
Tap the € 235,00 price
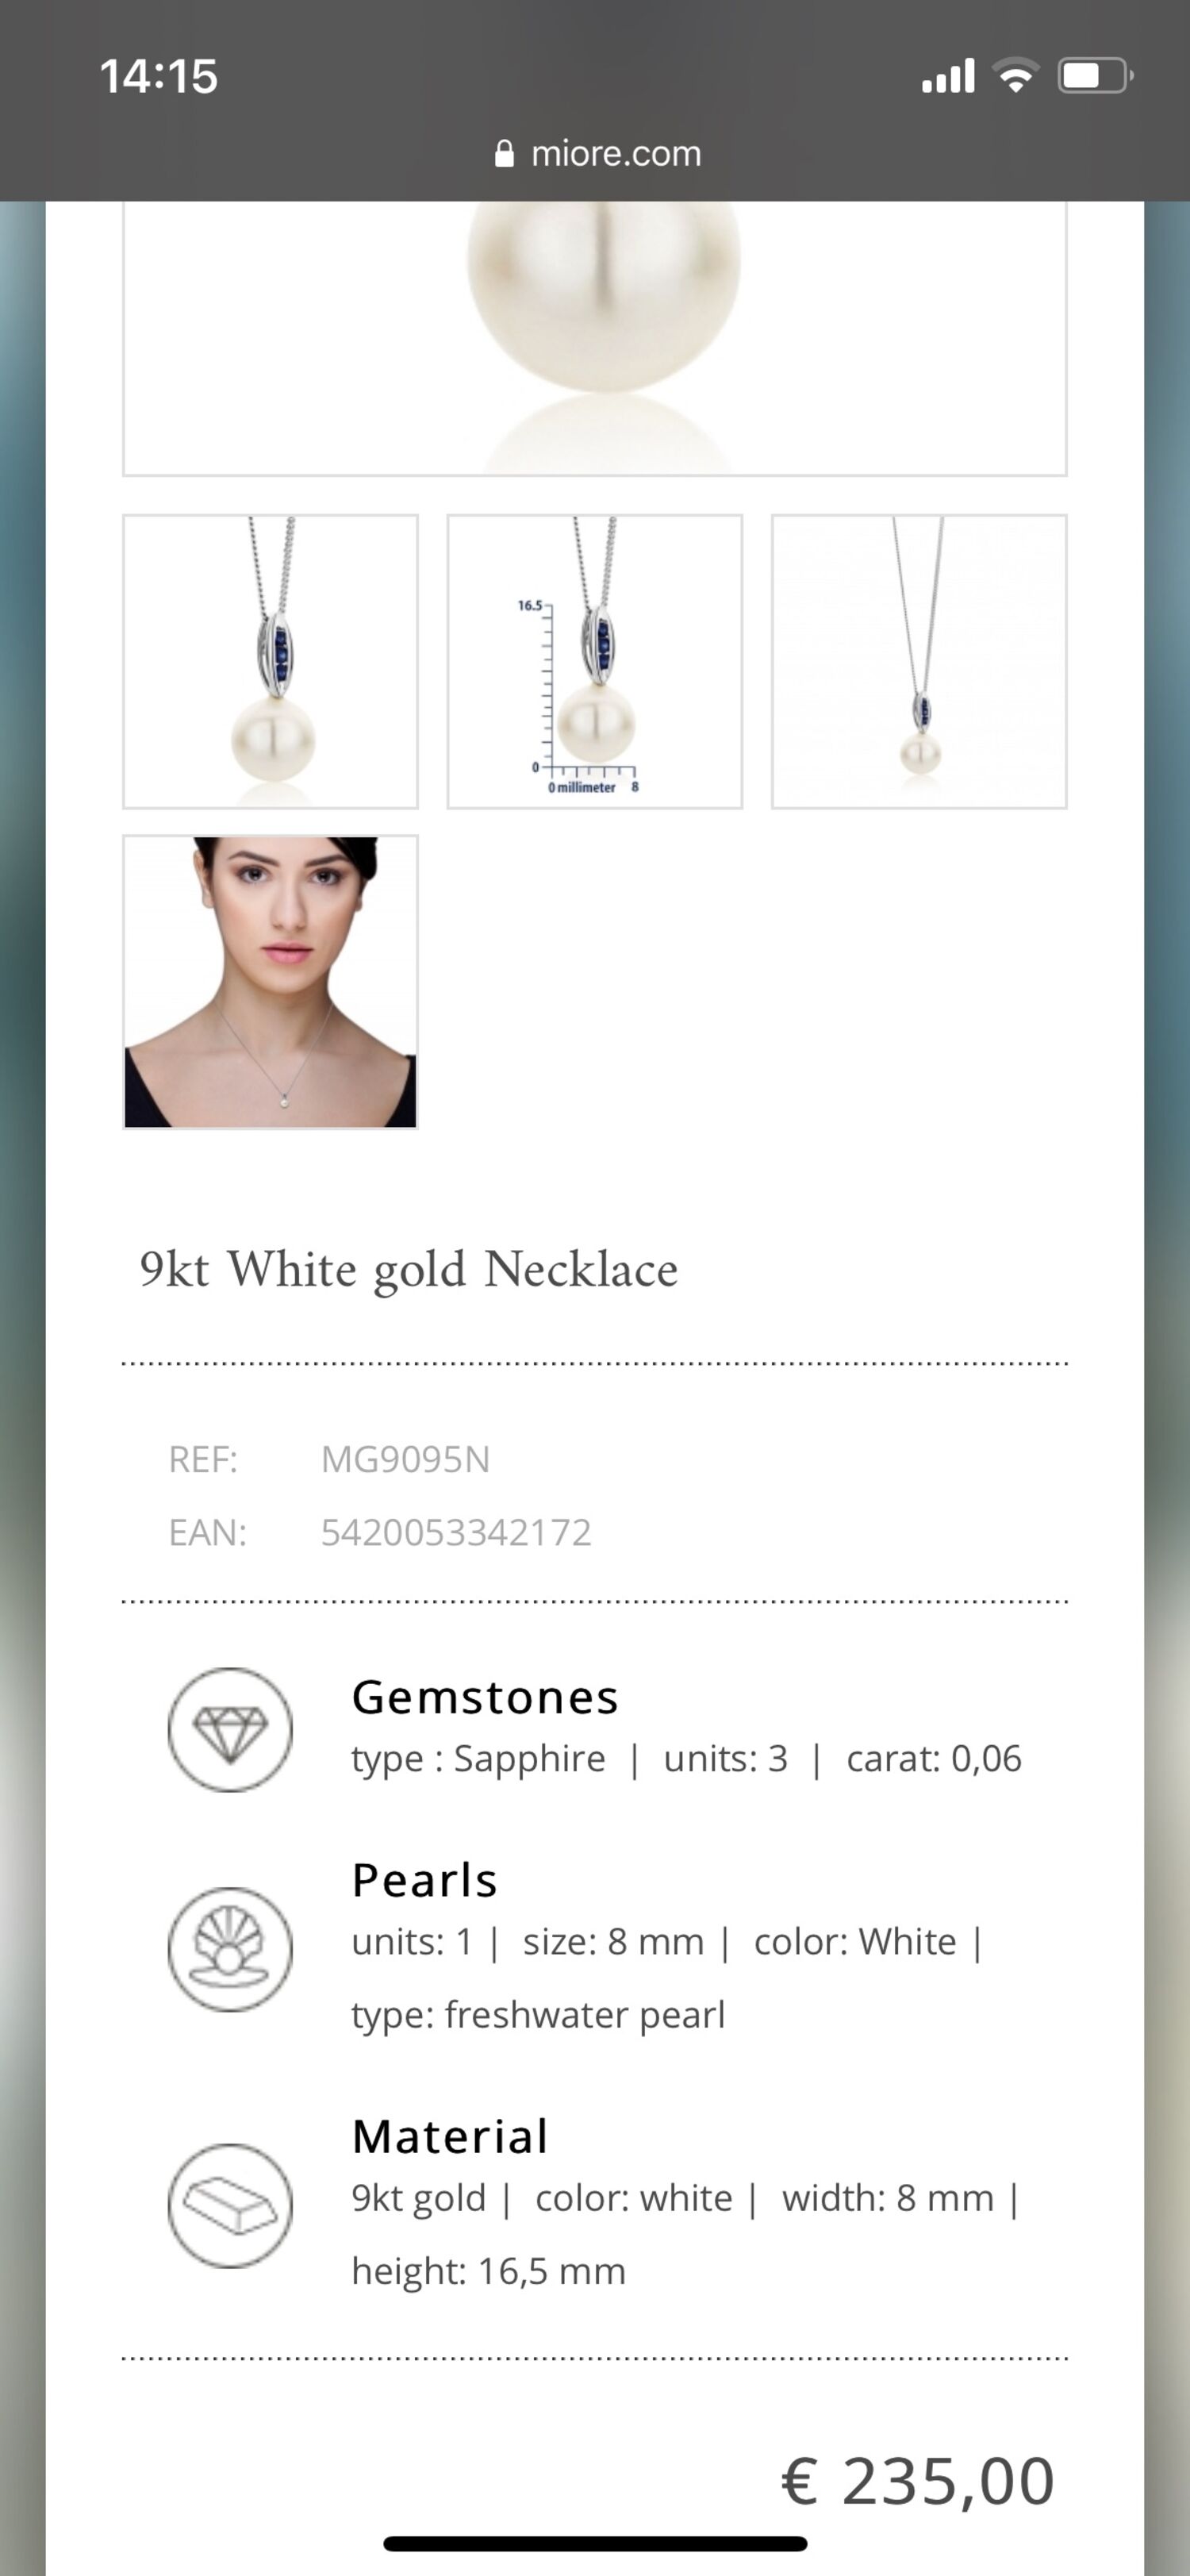(x=918, y=2481)
